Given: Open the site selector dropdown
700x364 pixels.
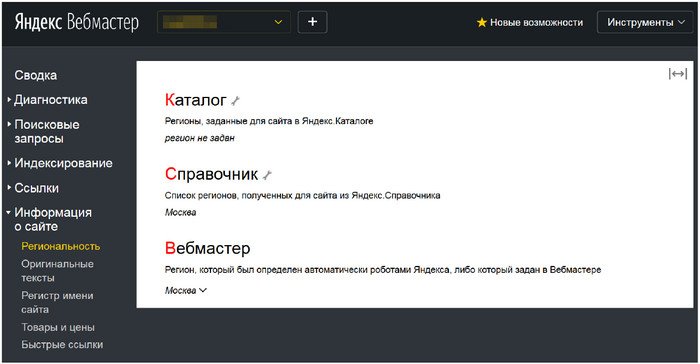Looking at the screenshot, I should click(224, 22).
